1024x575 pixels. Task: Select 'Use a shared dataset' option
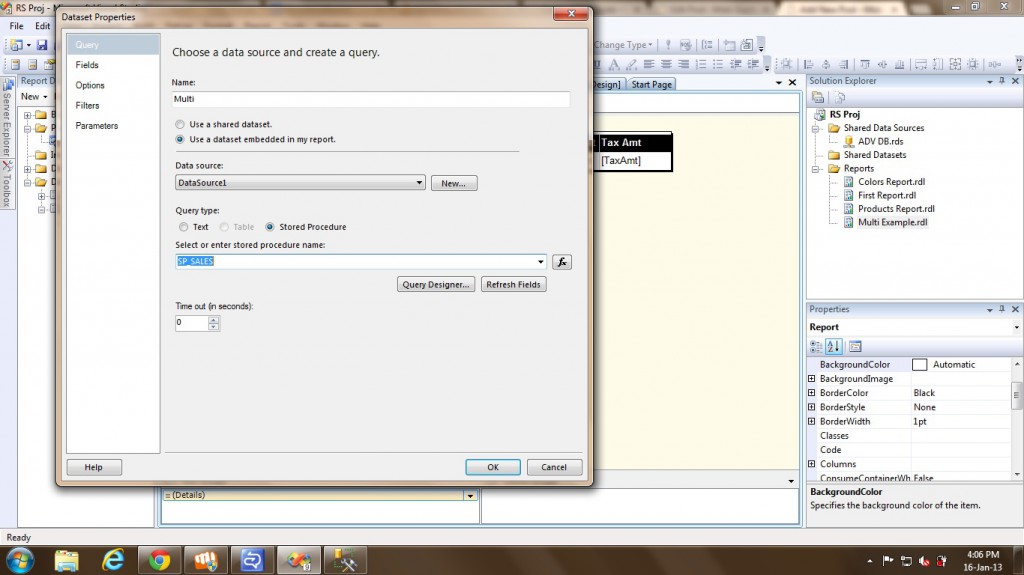point(181,124)
